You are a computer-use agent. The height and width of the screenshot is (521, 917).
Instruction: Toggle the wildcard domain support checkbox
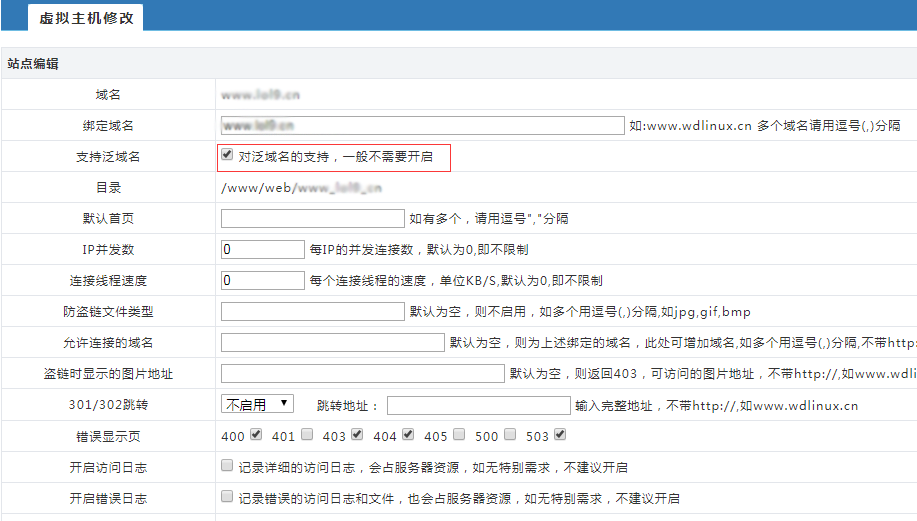click(x=227, y=156)
